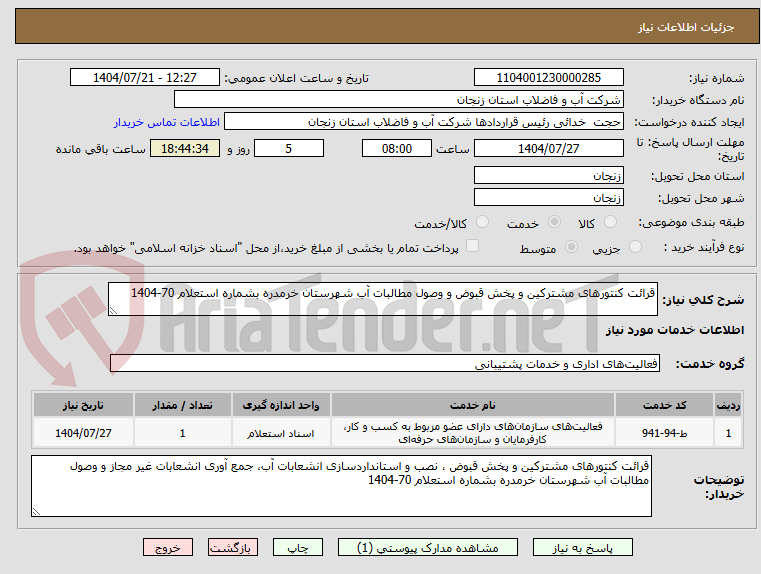Open مشاهده مدارک پیوستی (1) attachments

pyautogui.click(x=428, y=547)
